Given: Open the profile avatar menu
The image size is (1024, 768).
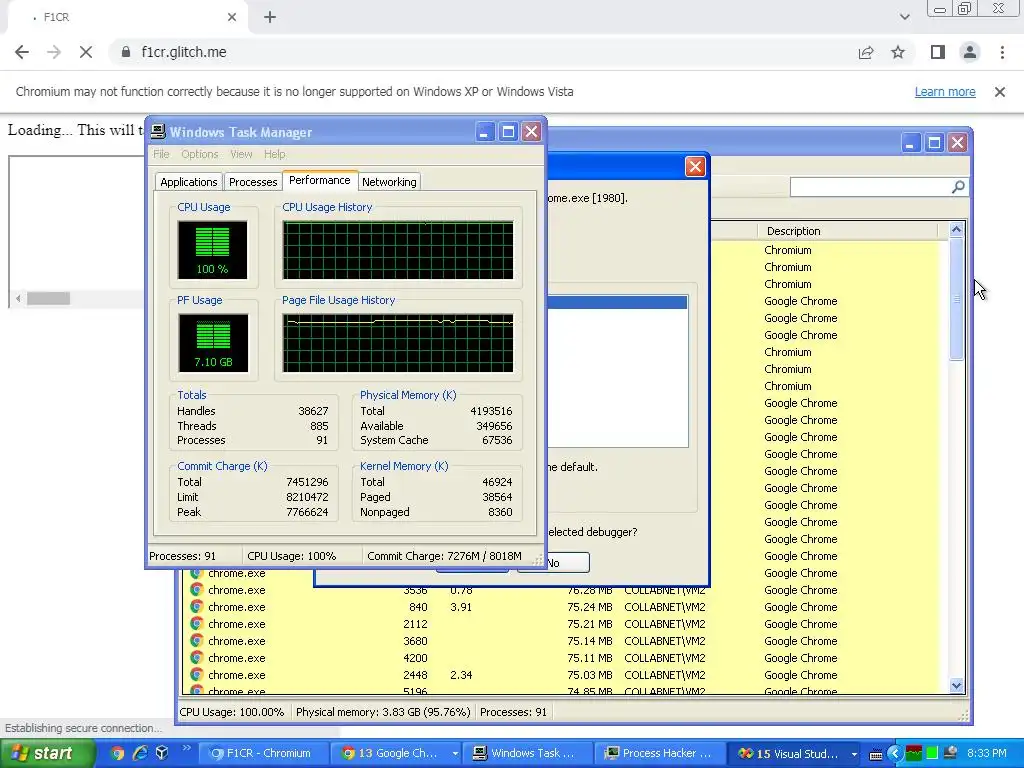Looking at the screenshot, I should click(x=970, y=52).
